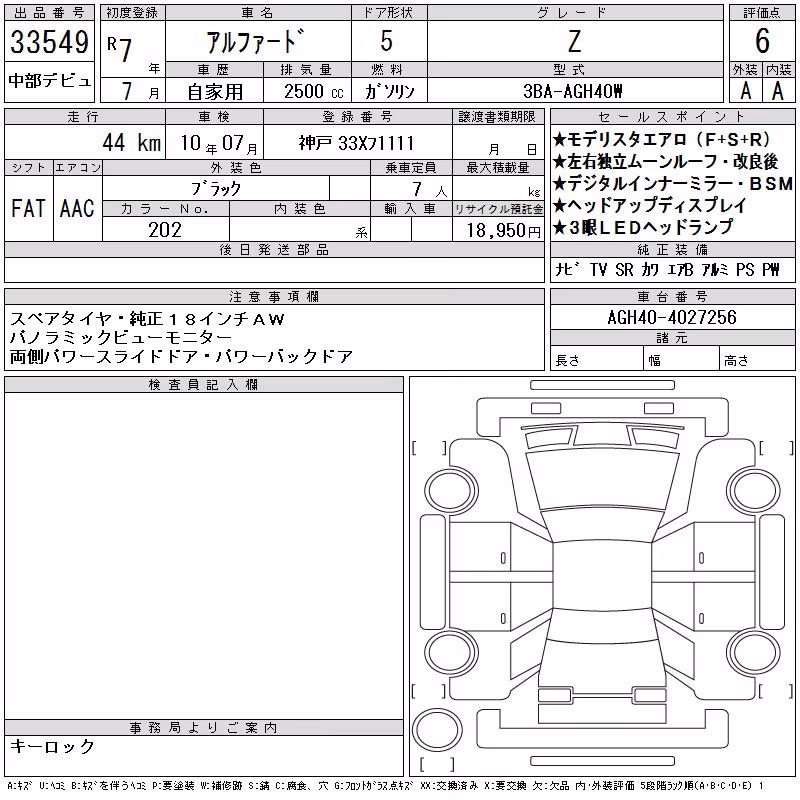Click the car name アルファード
Image resolution: width=800 pixels, height=800 pixels.
click(256, 41)
